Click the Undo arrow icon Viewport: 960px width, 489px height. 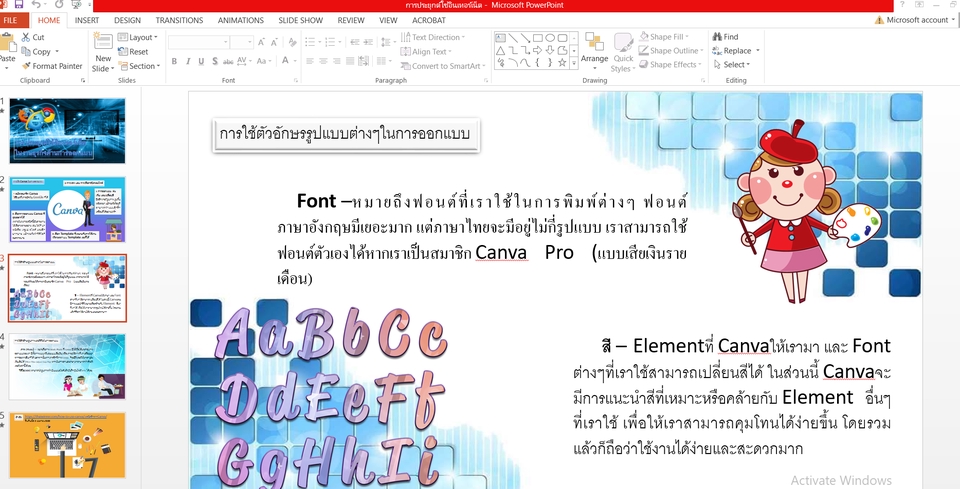click(x=36, y=5)
